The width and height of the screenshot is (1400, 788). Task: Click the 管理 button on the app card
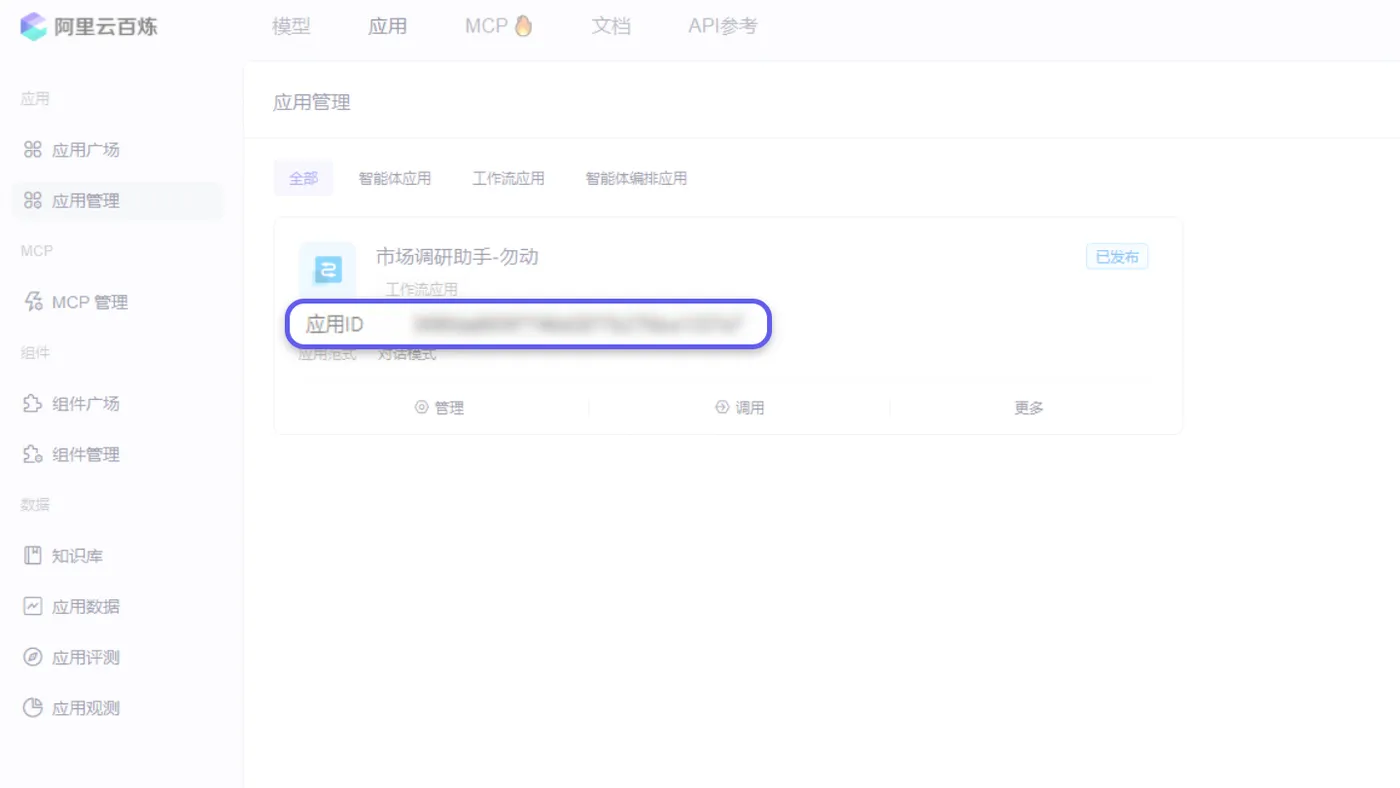[439, 408]
